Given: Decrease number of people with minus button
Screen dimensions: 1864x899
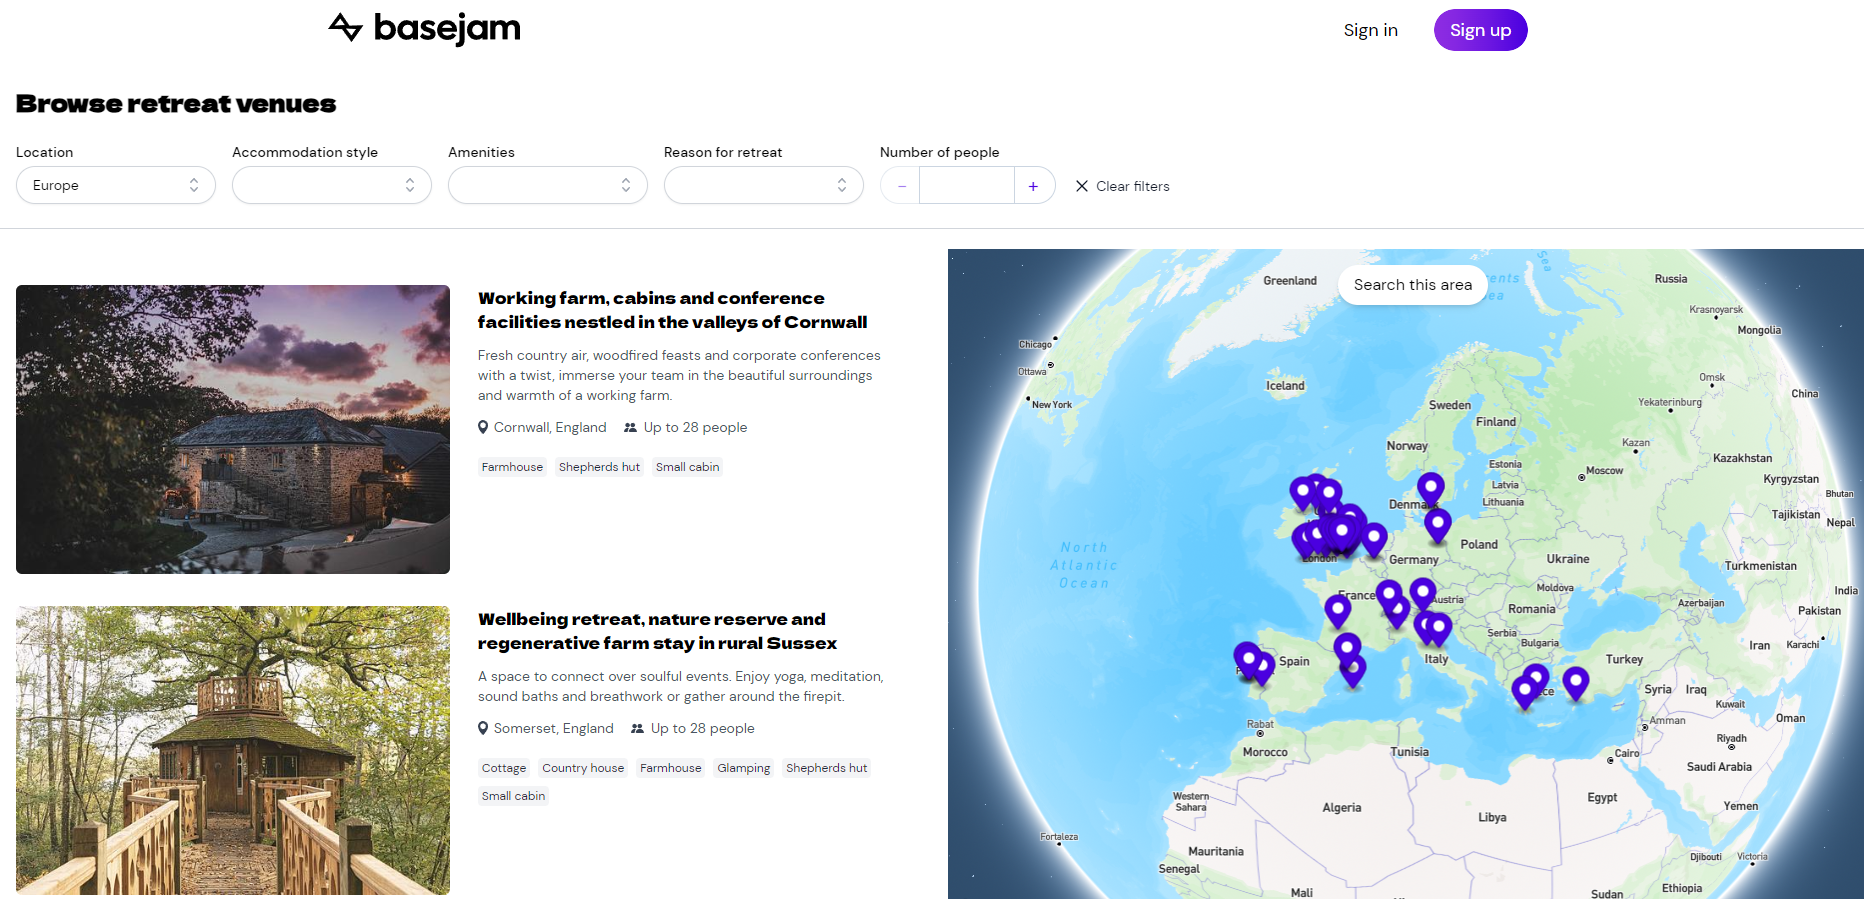Looking at the screenshot, I should coord(901,186).
